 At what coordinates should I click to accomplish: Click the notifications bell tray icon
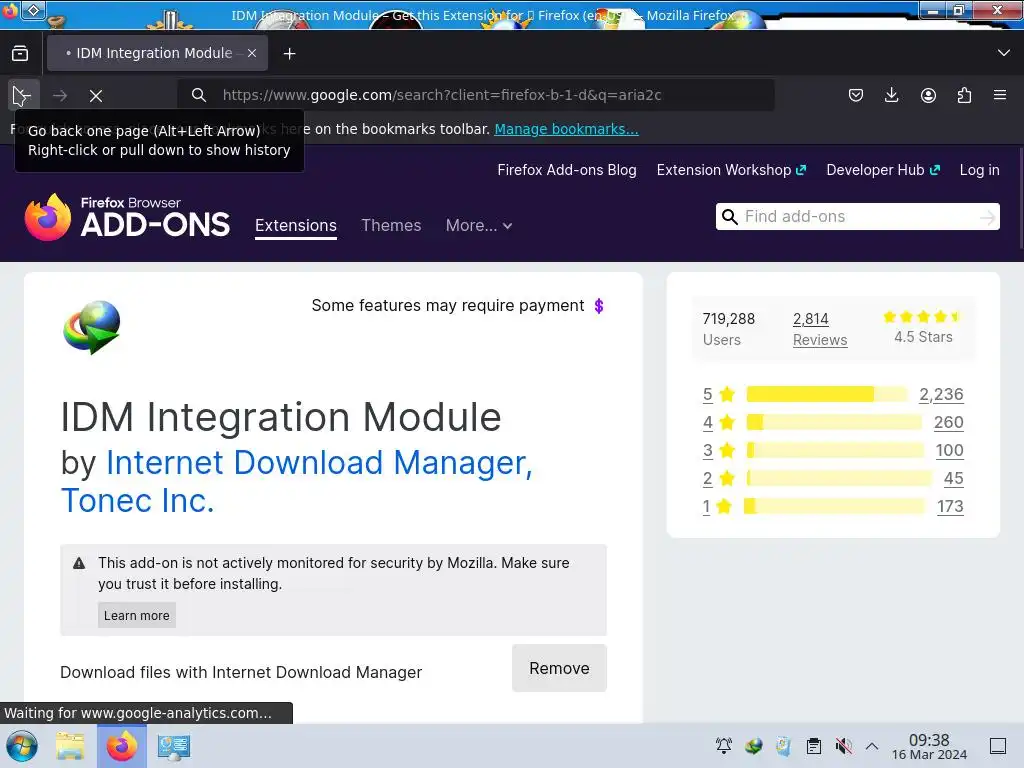pyautogui.click(x=724, y=746)
